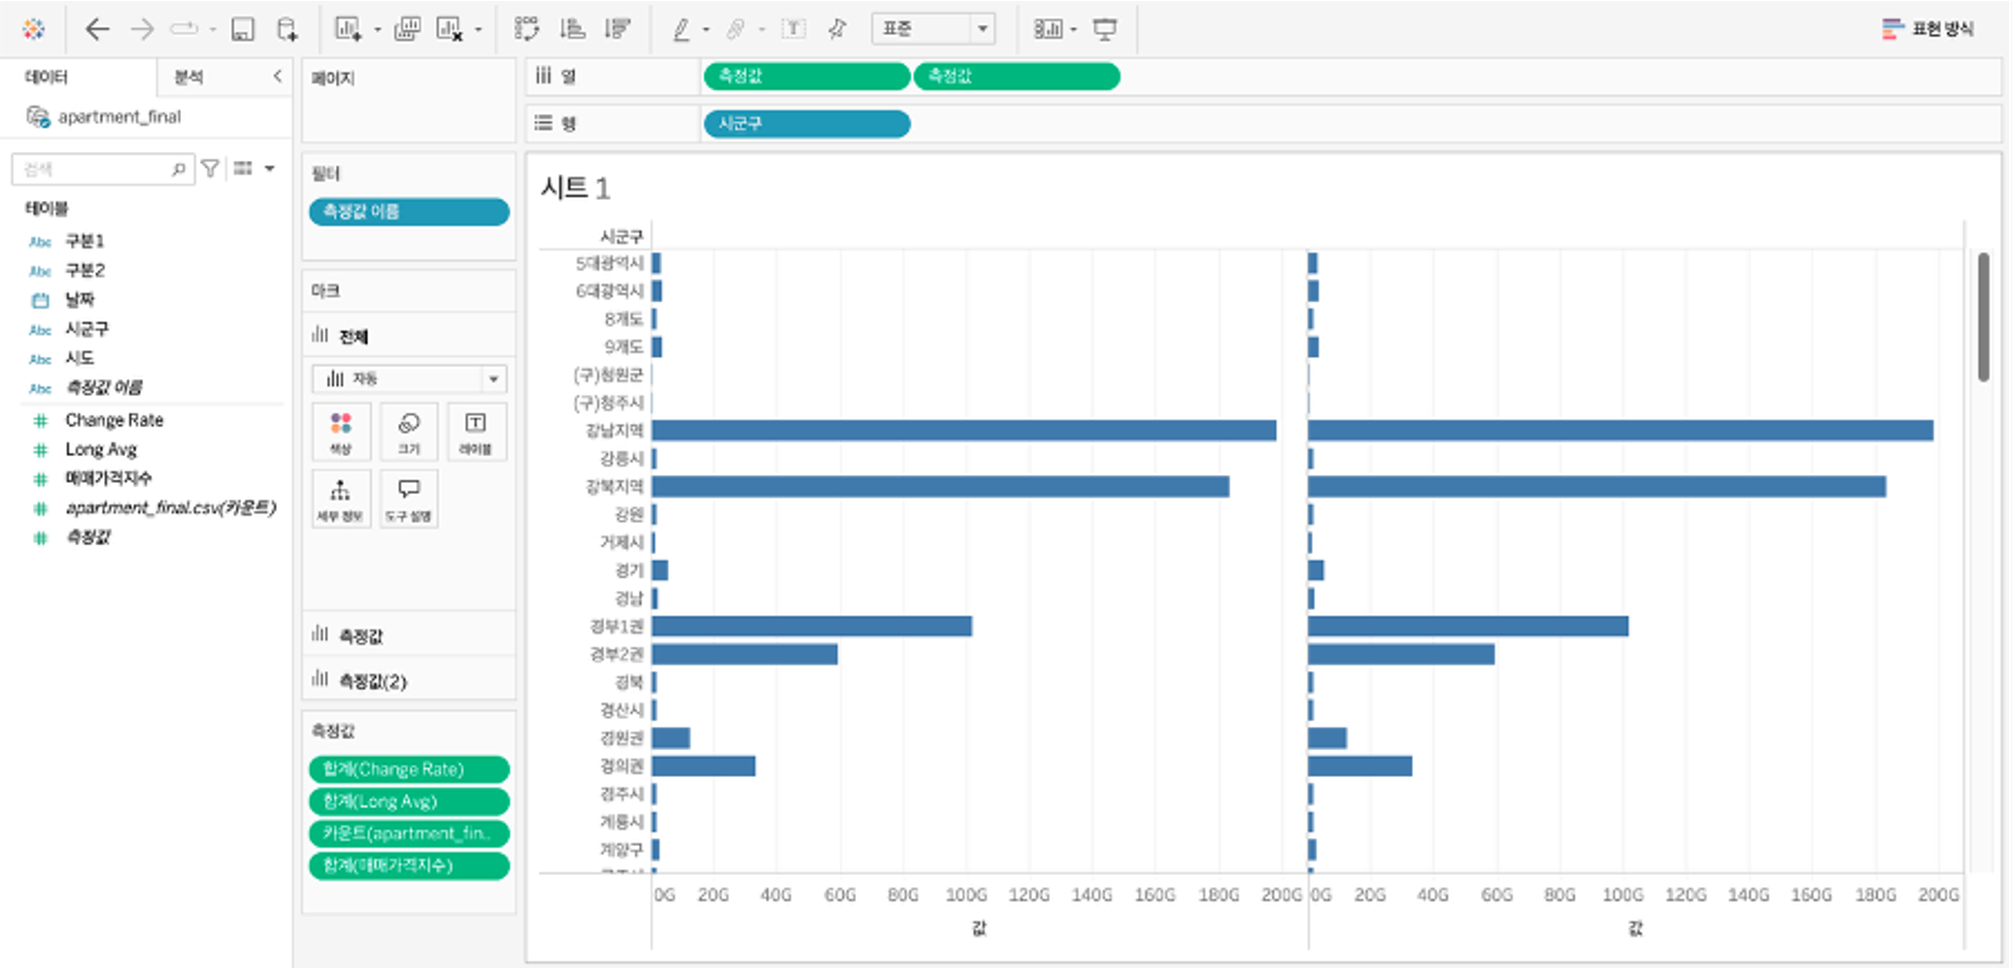Select the 매매가격지수 measure
Image resolution: width=2014 pixels, height=968 pixels.
tap(108, 478)
